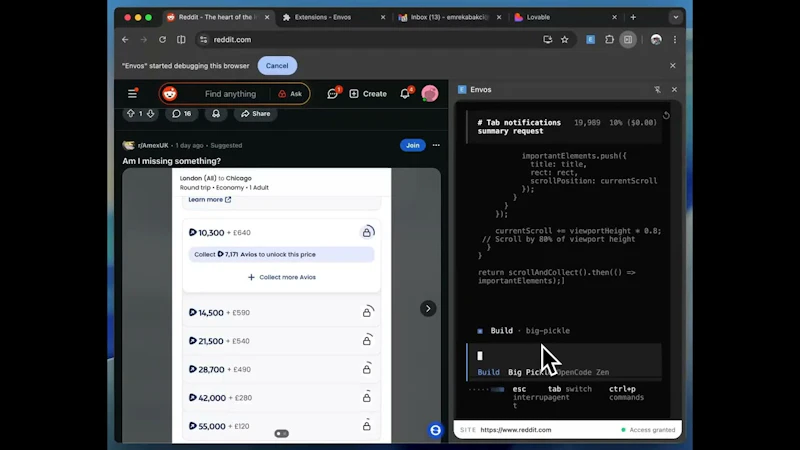The image size is (800, 450).
Task: Open post options three-dot menu
Action: (436, 145)
